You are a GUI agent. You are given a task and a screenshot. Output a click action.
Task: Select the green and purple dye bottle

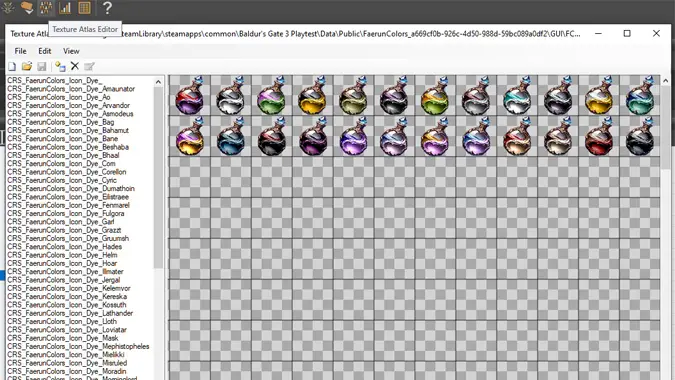point(272,96)
